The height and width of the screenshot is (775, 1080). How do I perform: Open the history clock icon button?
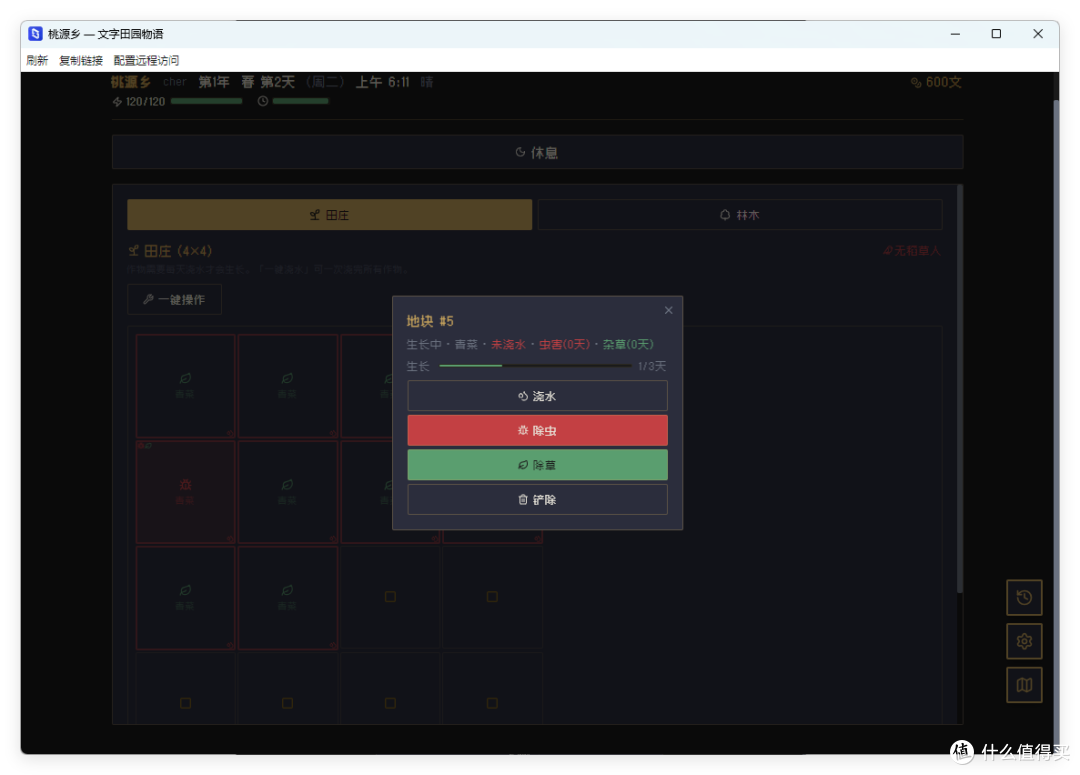(1024, 597)
